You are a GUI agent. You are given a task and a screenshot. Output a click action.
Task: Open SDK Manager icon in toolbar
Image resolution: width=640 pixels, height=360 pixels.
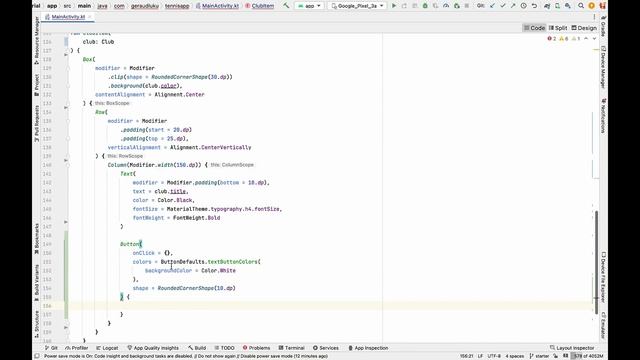[568, 6]
